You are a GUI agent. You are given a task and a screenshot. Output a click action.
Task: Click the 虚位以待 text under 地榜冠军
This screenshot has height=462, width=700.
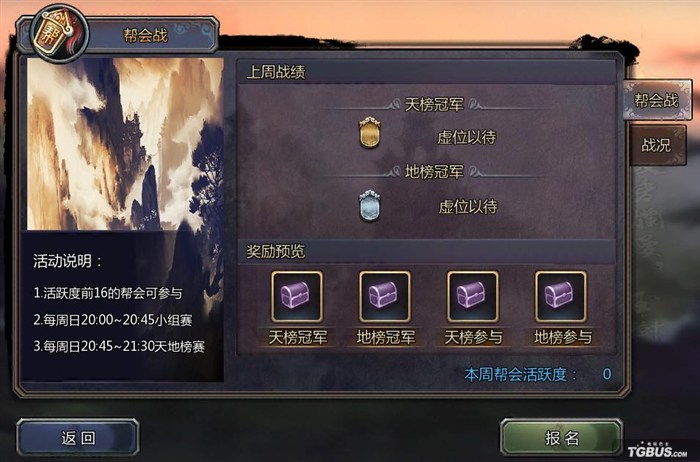pos(468,206)
